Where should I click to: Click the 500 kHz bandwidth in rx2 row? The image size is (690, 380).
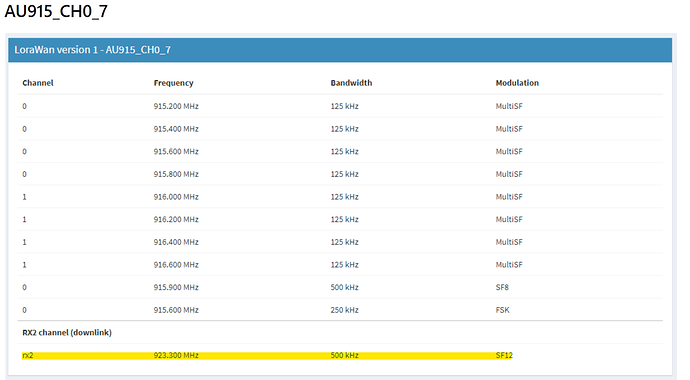tap(345, 355)
